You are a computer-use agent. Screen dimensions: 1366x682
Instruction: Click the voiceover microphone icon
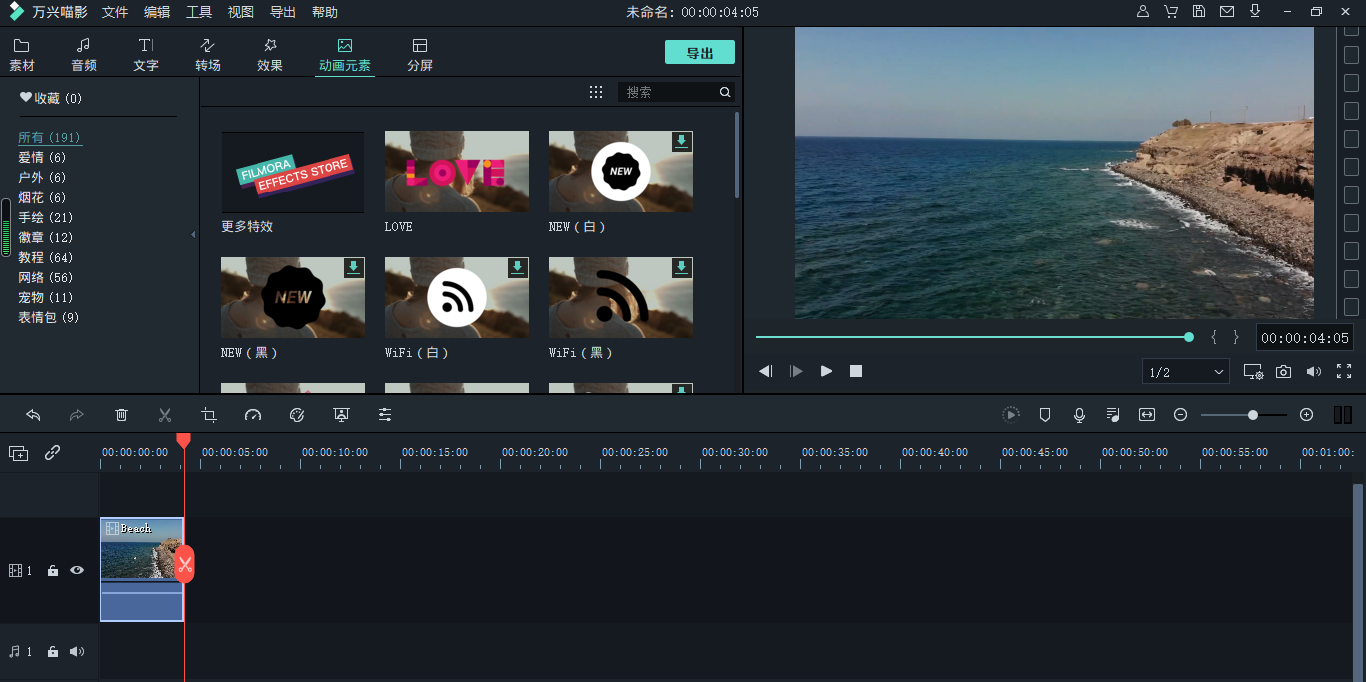click(x=1079, y=415)
